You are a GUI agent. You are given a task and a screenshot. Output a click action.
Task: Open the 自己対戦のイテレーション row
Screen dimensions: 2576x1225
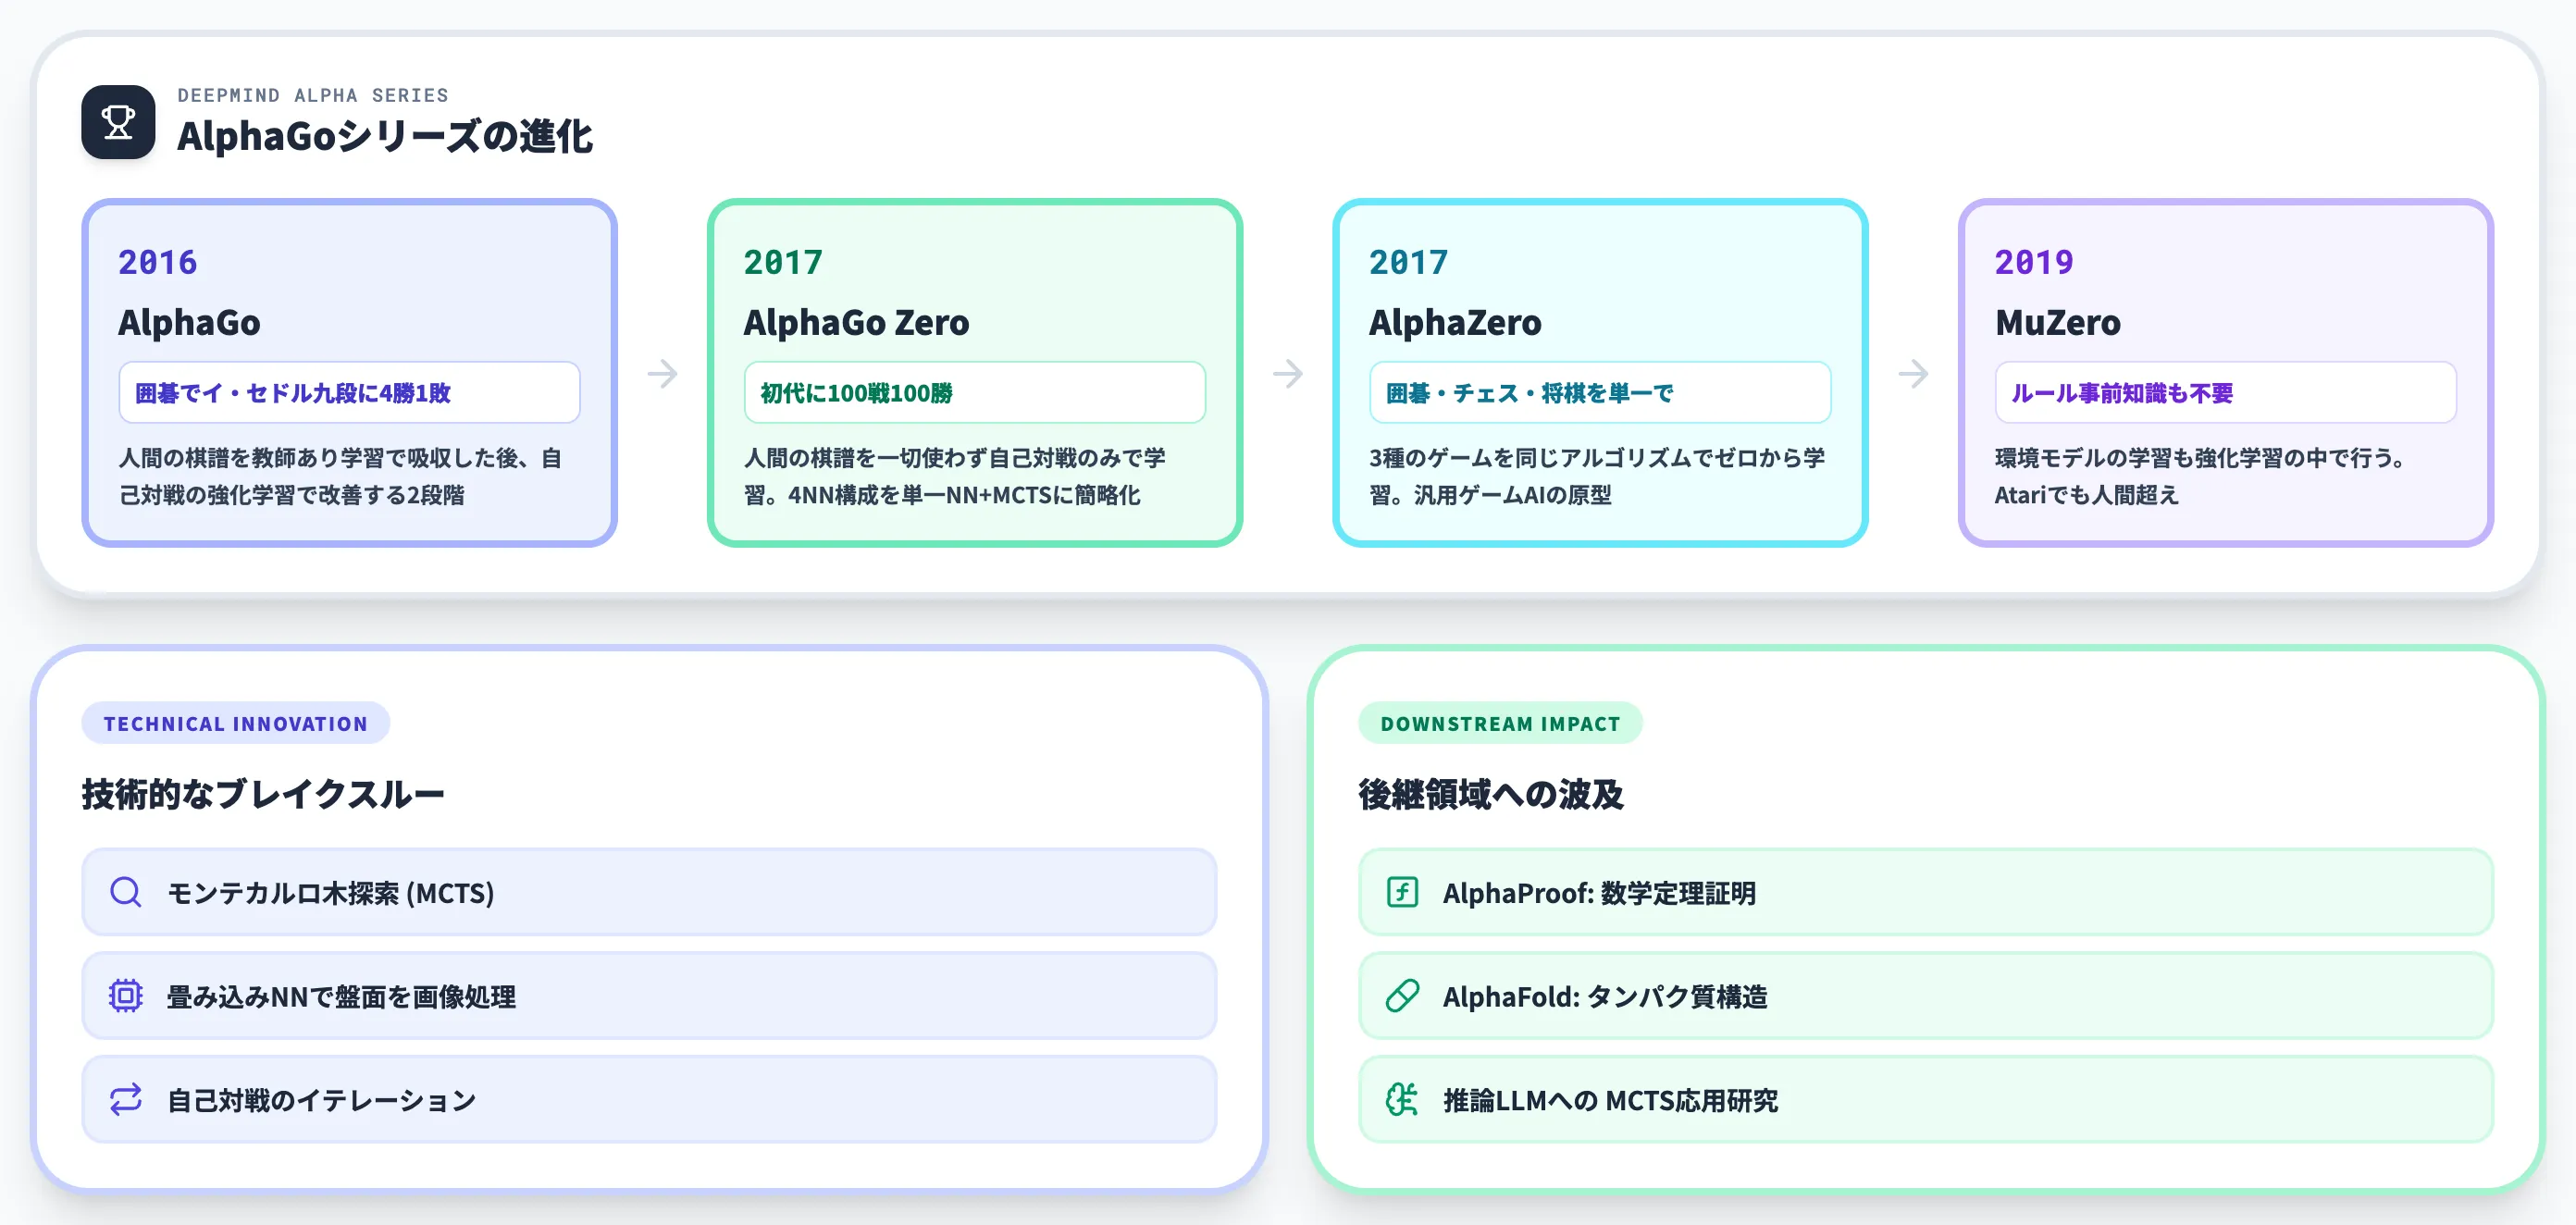[x=649, y=1100]
